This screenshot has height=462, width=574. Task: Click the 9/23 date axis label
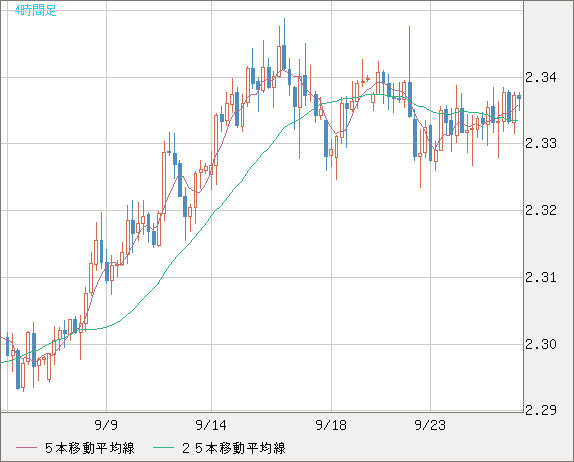pyautogui.click(x=430, y=425)
